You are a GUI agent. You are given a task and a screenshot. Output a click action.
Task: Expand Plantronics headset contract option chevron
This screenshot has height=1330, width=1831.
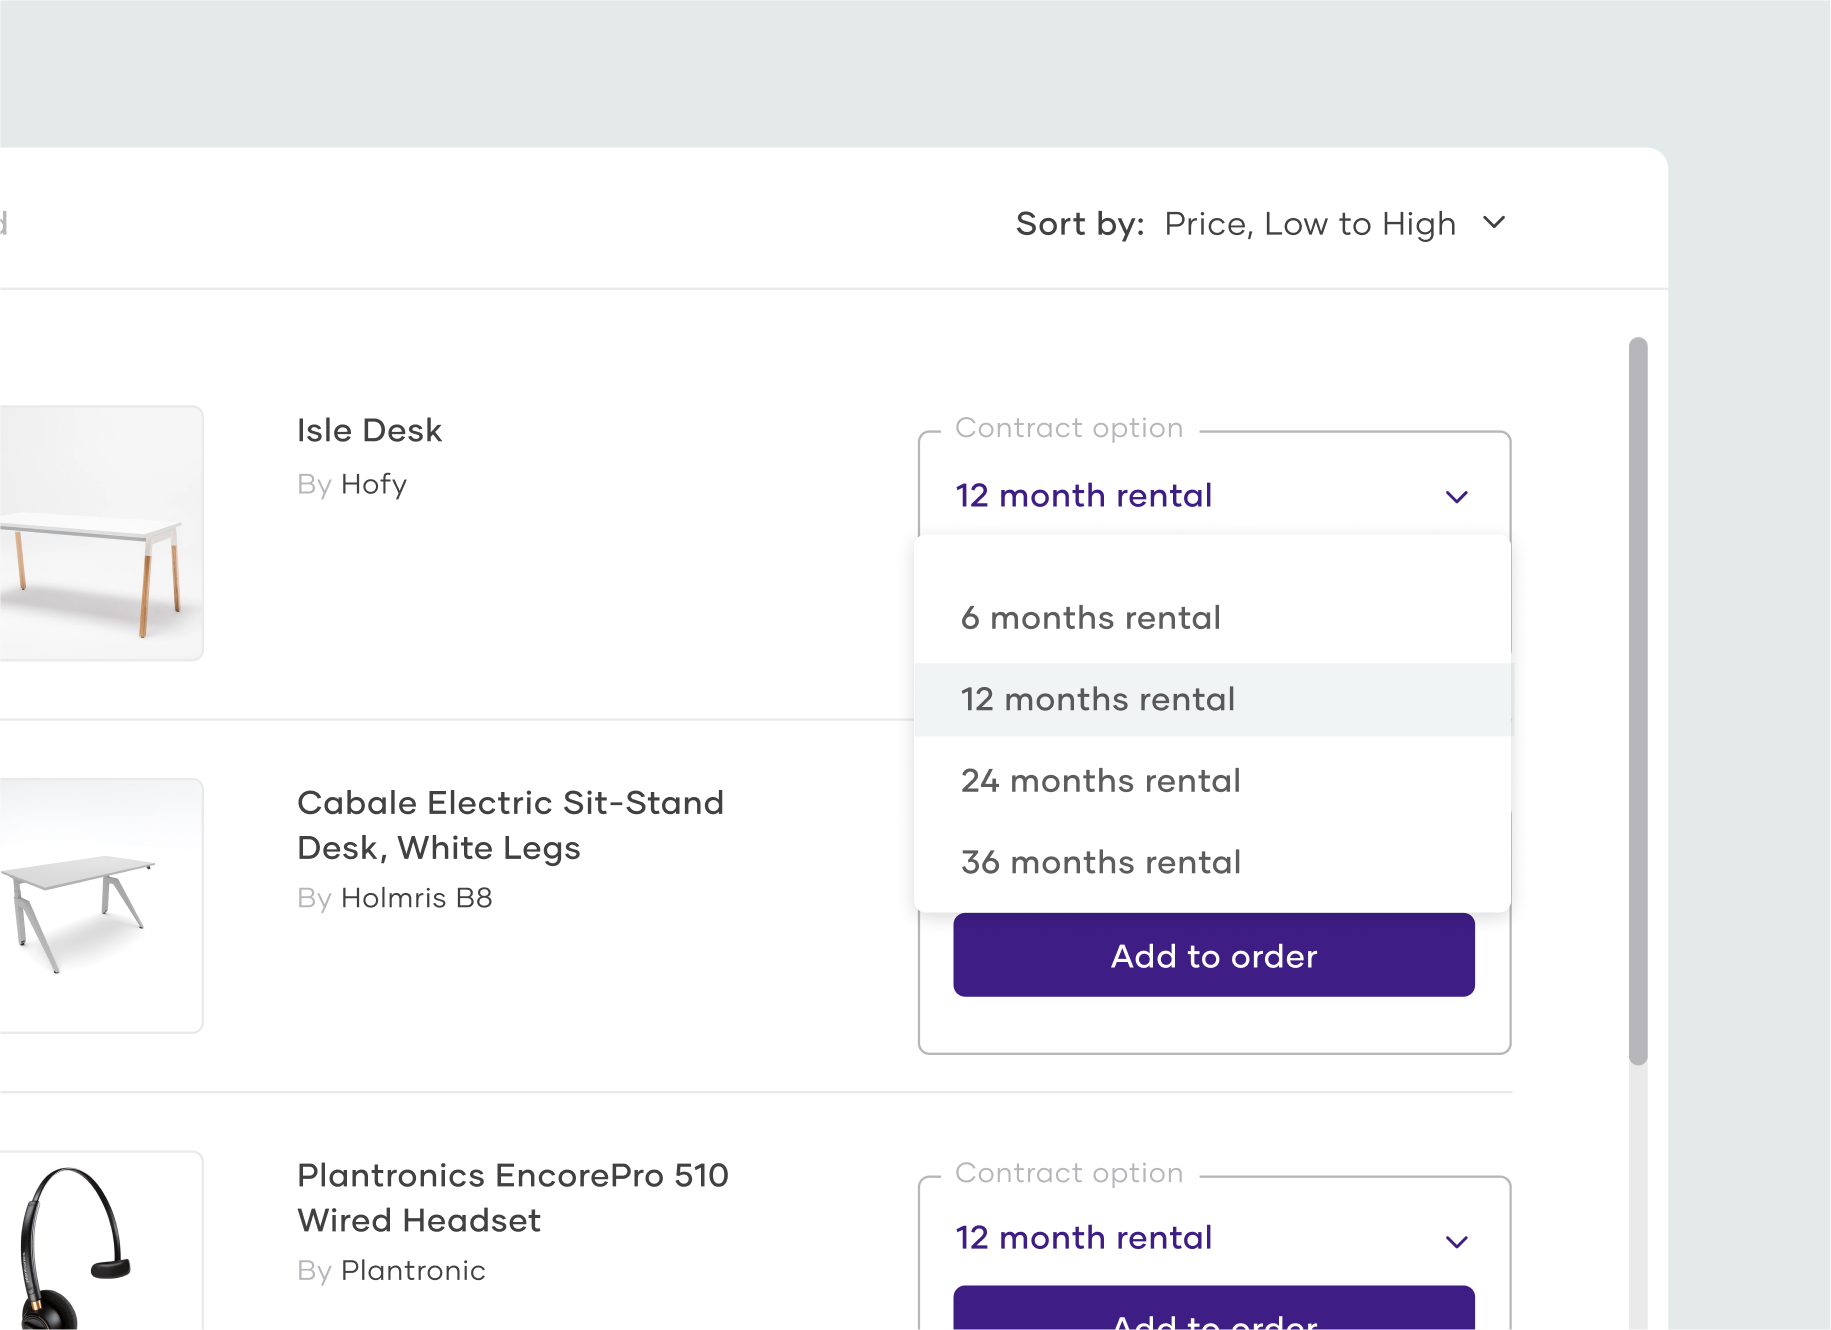[1456, 1242]
